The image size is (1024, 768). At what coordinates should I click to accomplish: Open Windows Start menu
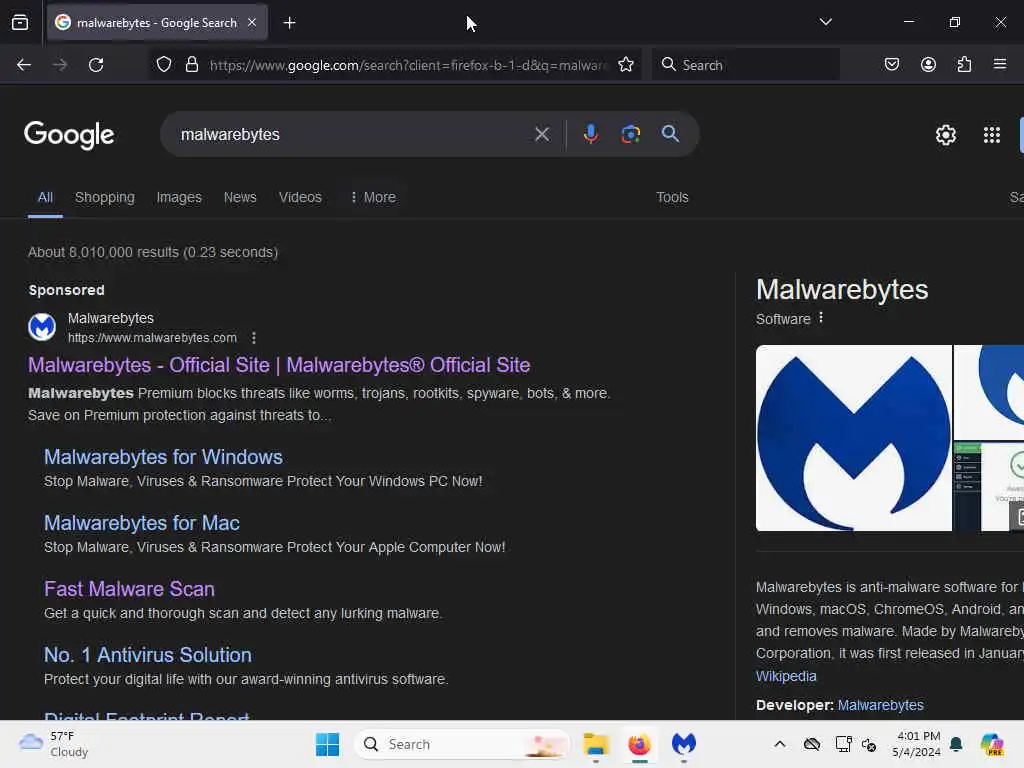(x=327, y=744)
